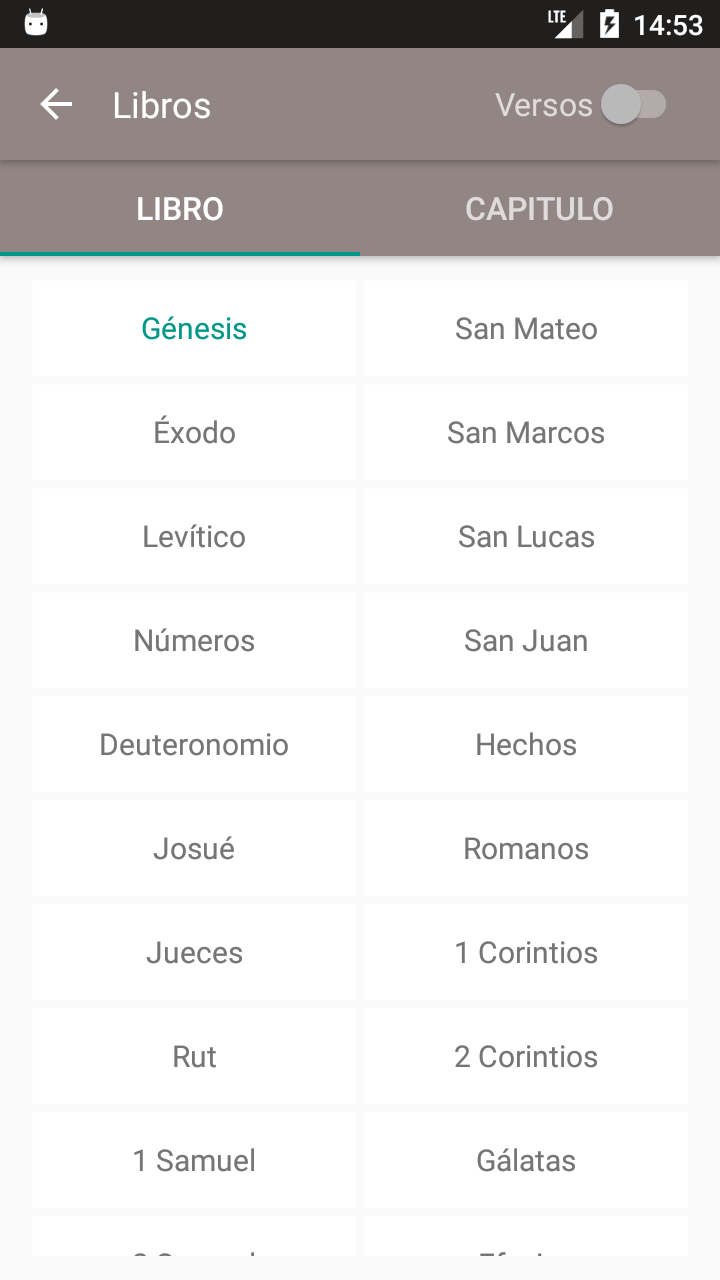Switch to the CAPITULO tab
The image size is (720, 1280).
(x=539, y=209)
